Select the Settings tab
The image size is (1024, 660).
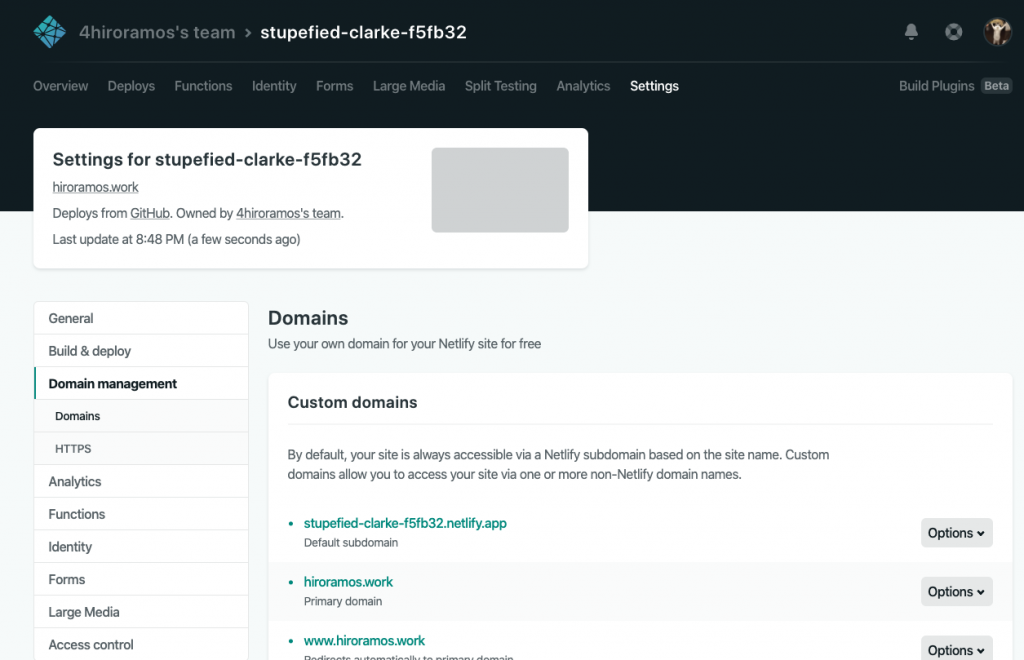(654, 86)
